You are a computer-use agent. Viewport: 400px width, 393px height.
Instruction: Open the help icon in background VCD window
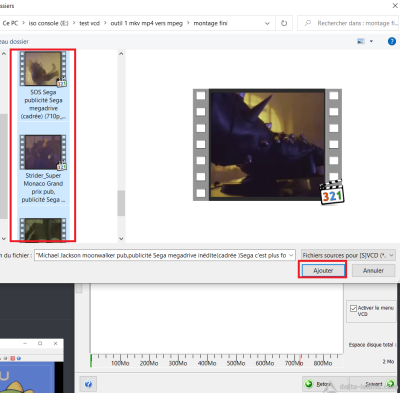tap(88, 384)
